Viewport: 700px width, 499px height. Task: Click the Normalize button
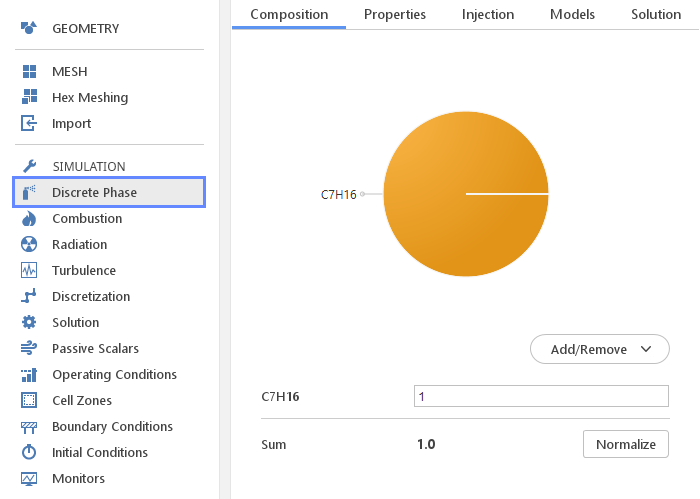pos(625,444)
